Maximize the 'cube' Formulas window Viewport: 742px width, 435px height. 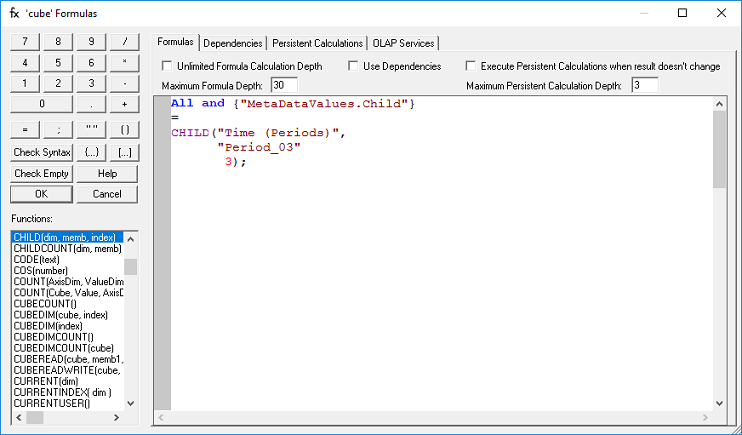[x=682, y=13]
